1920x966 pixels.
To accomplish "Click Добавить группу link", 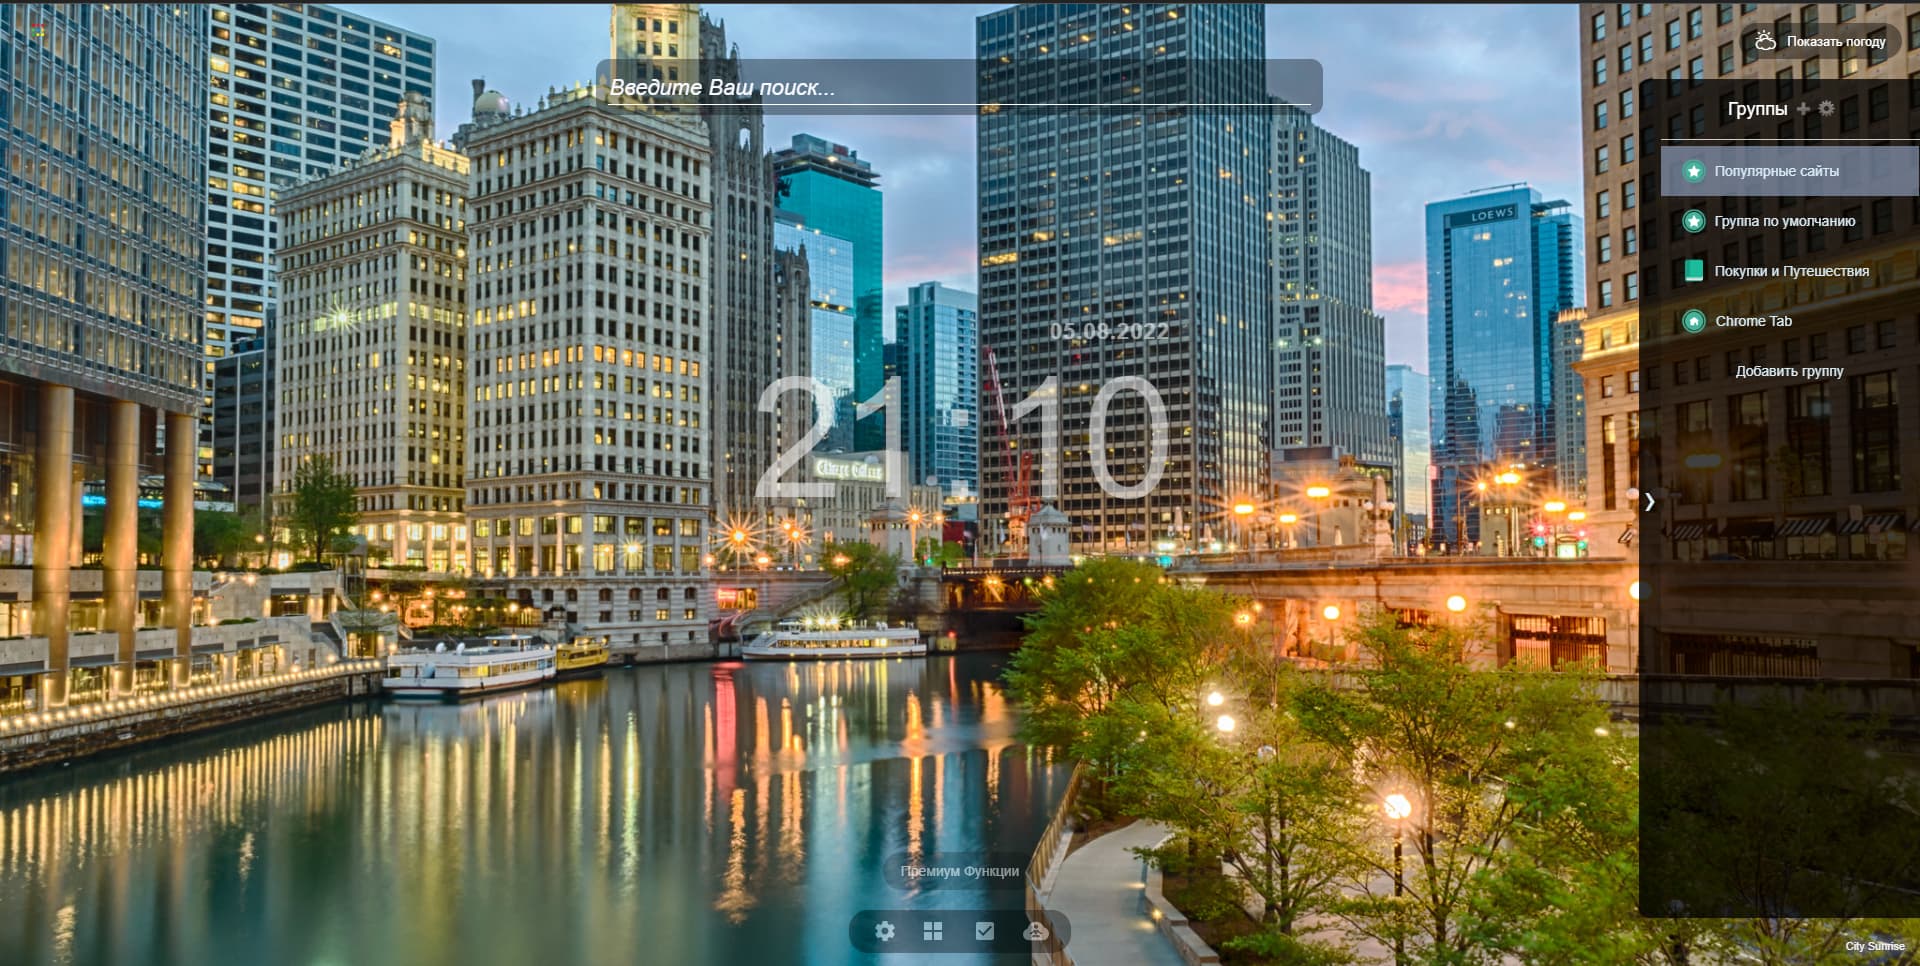I will point(1789,371).
